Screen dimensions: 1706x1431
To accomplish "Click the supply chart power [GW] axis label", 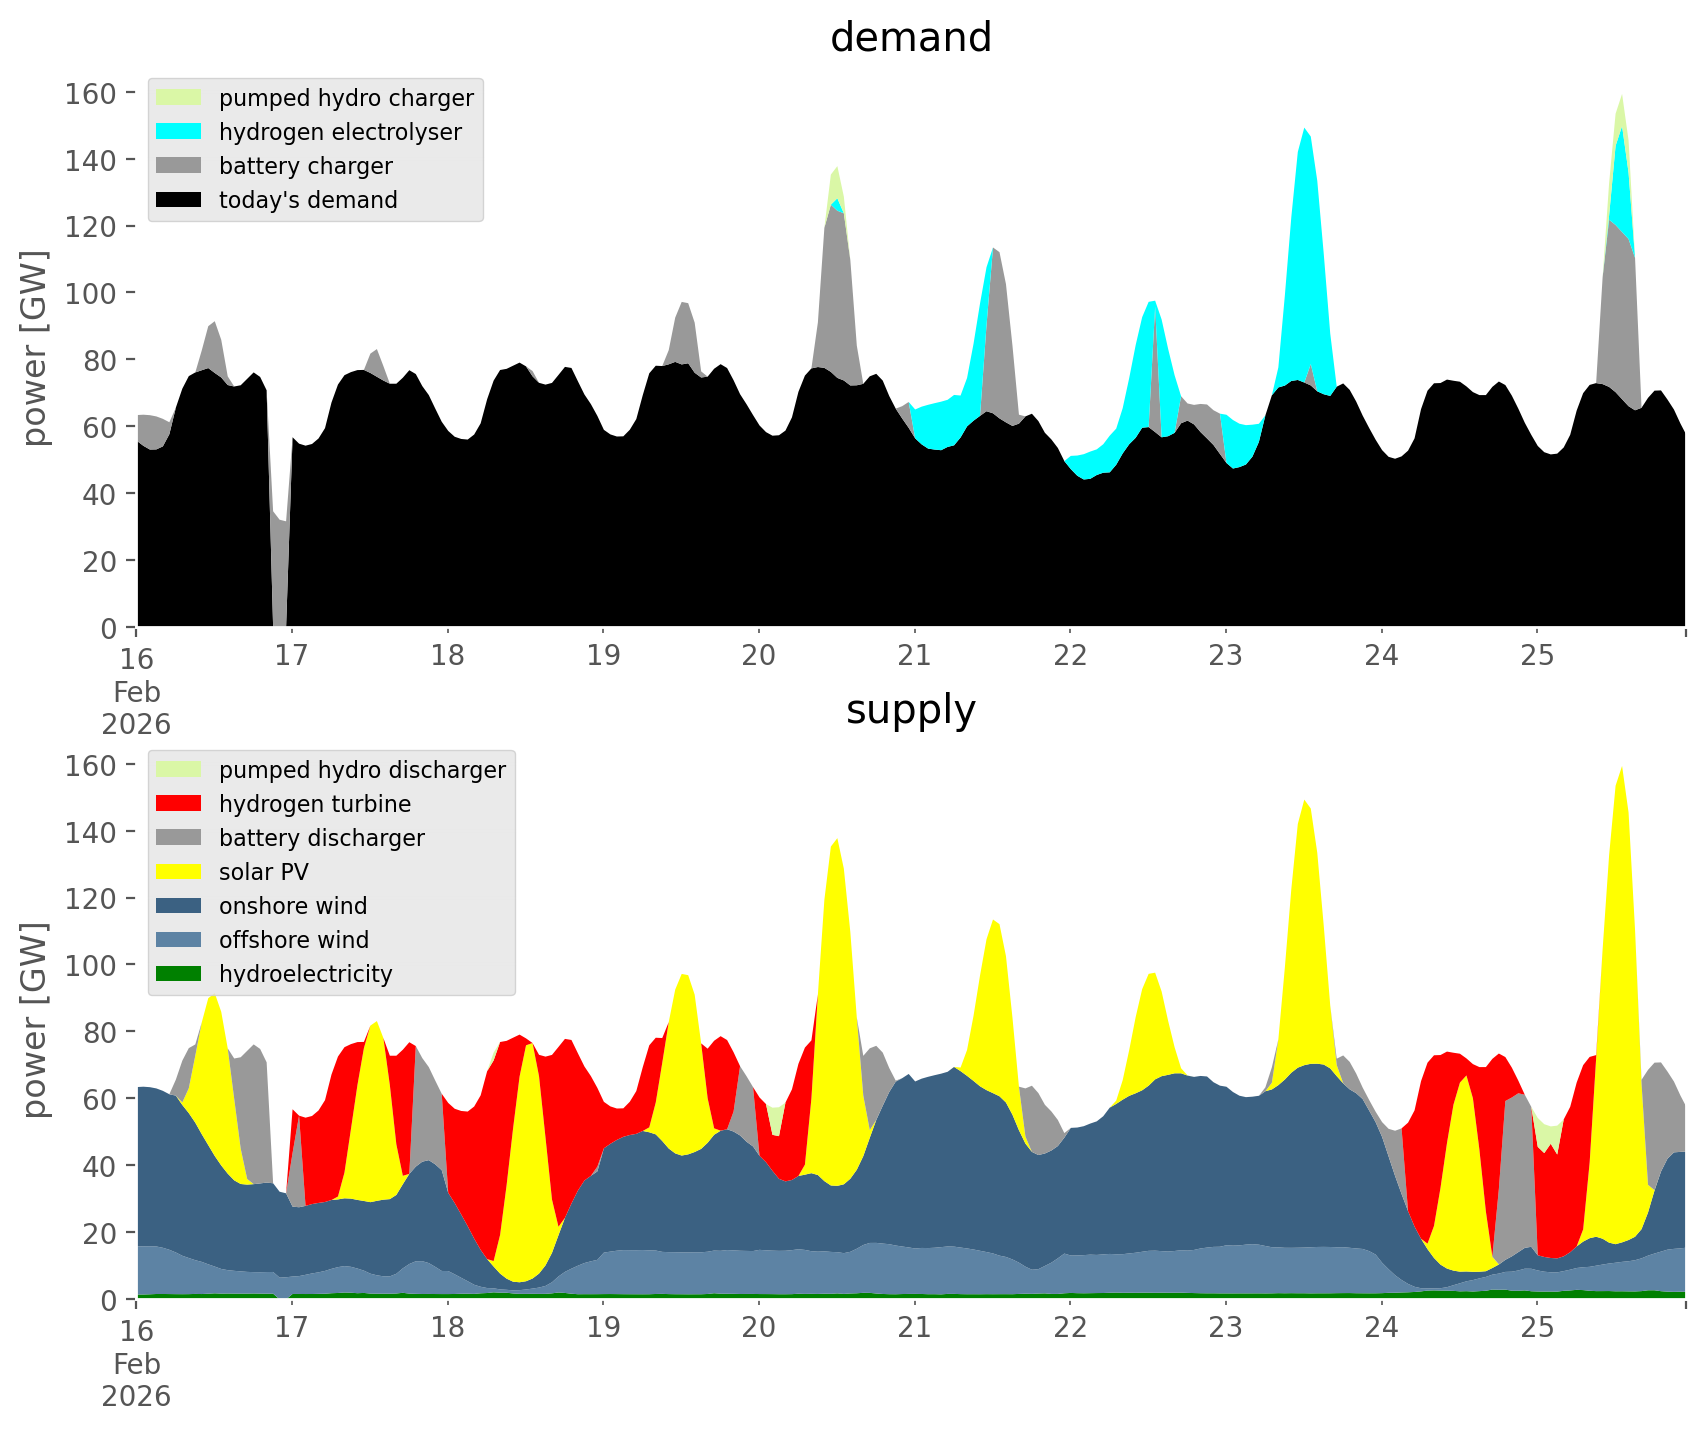I will click(x=35, y=1020).
